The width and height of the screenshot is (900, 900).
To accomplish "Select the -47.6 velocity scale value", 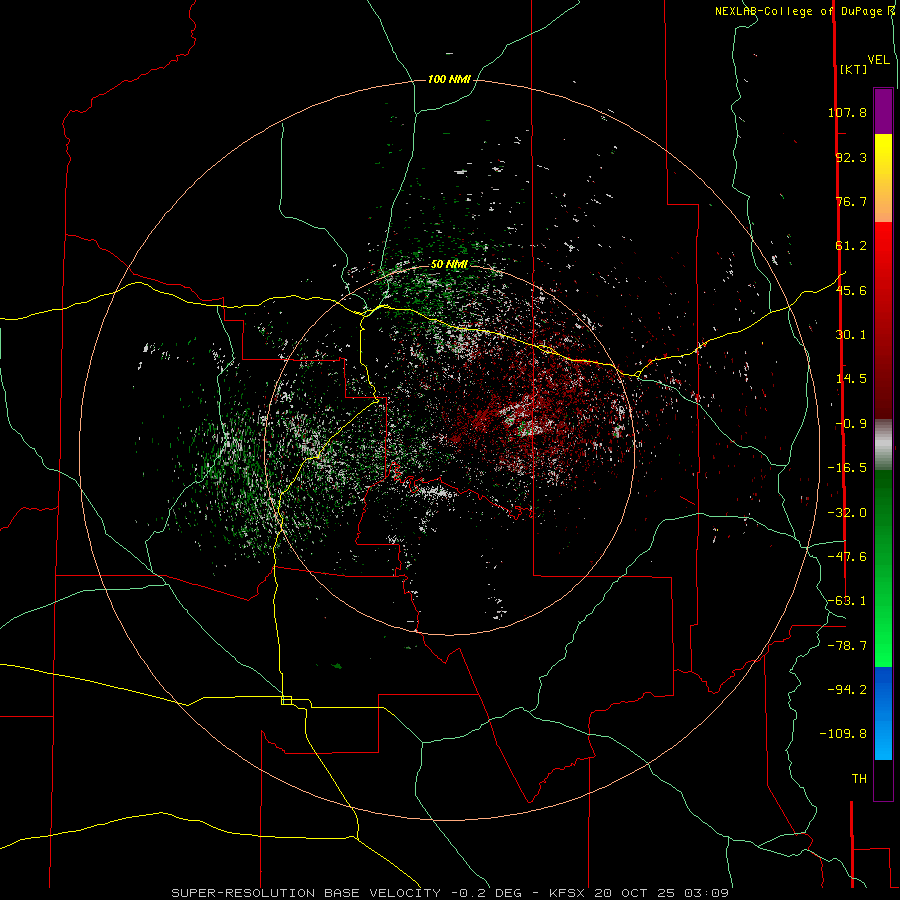I will coord(847,557).
